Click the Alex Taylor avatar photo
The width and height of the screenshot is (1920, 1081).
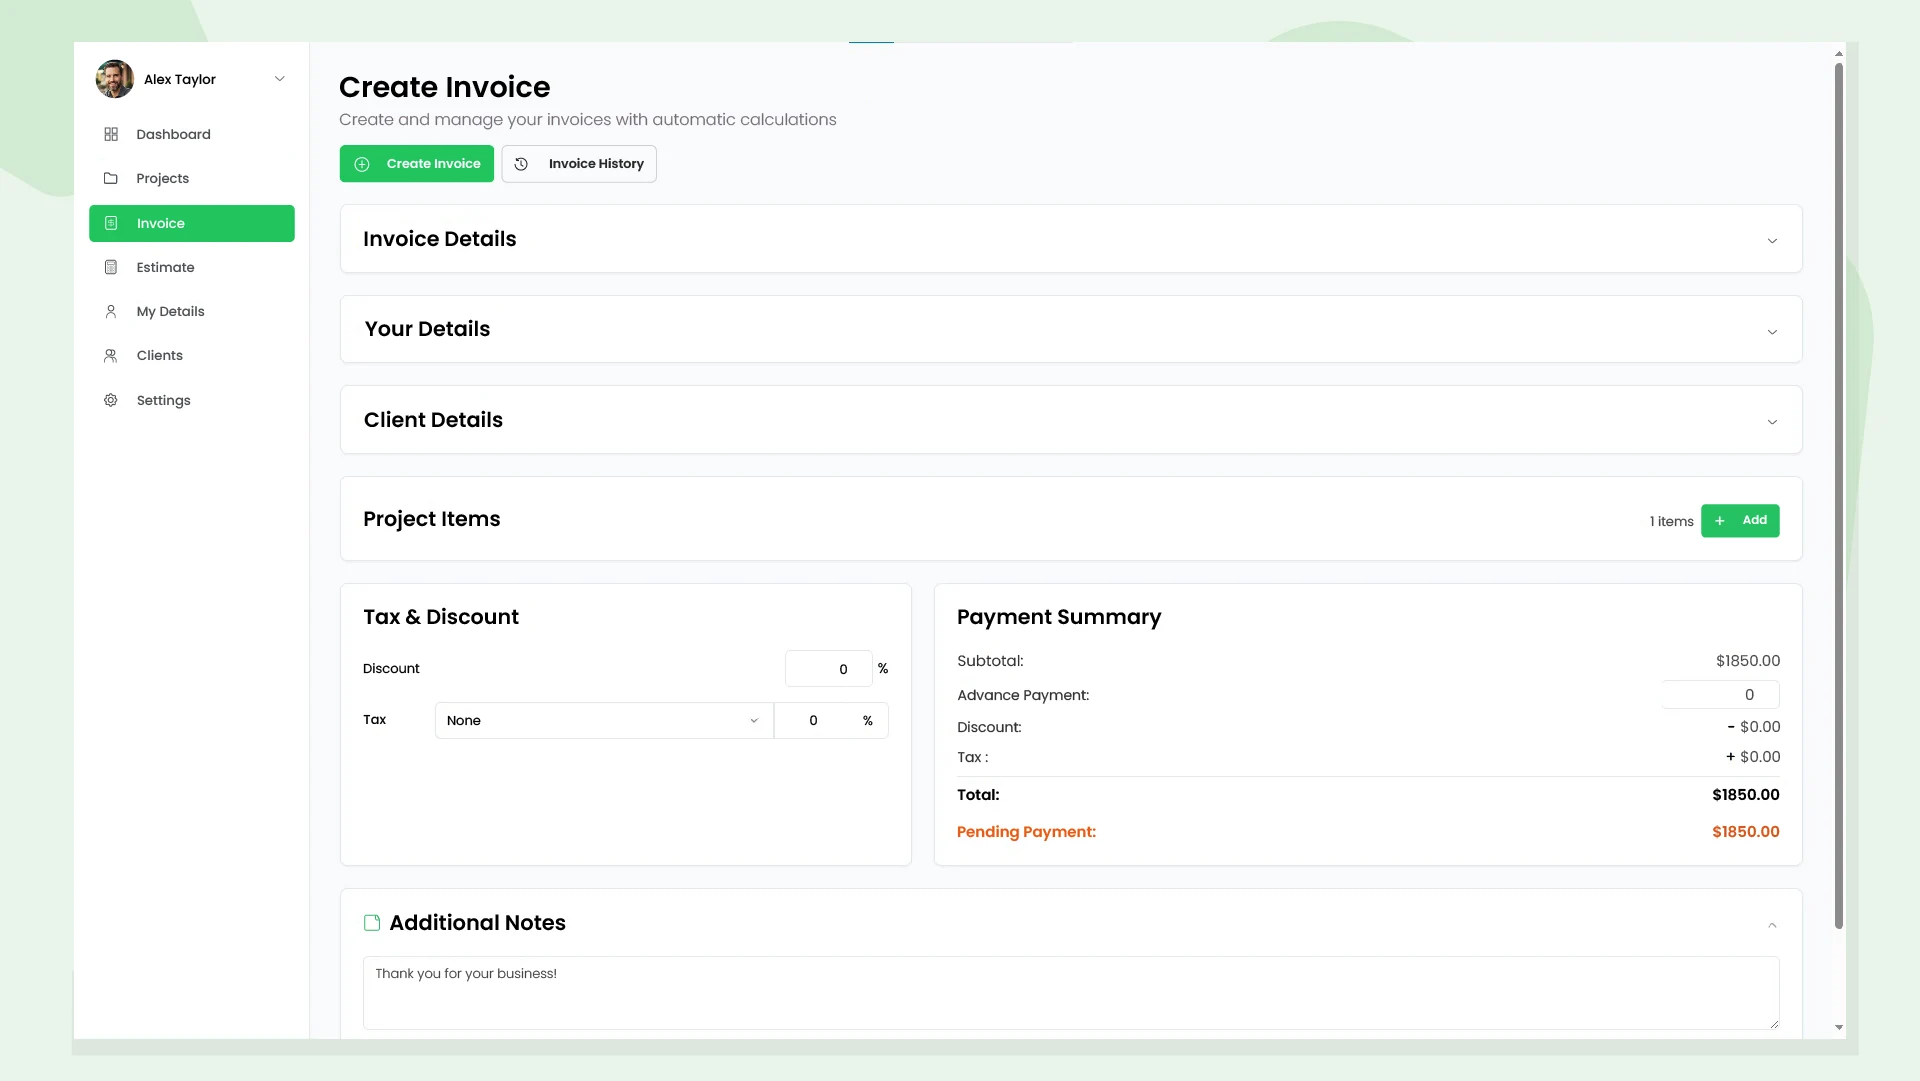pos(114,78)
